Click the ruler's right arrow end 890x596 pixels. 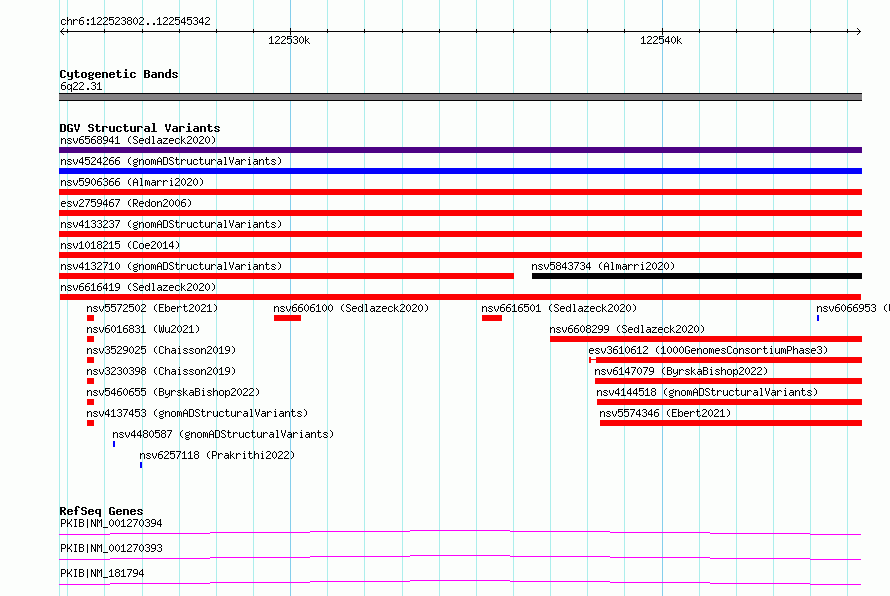[x=858, y=31]
